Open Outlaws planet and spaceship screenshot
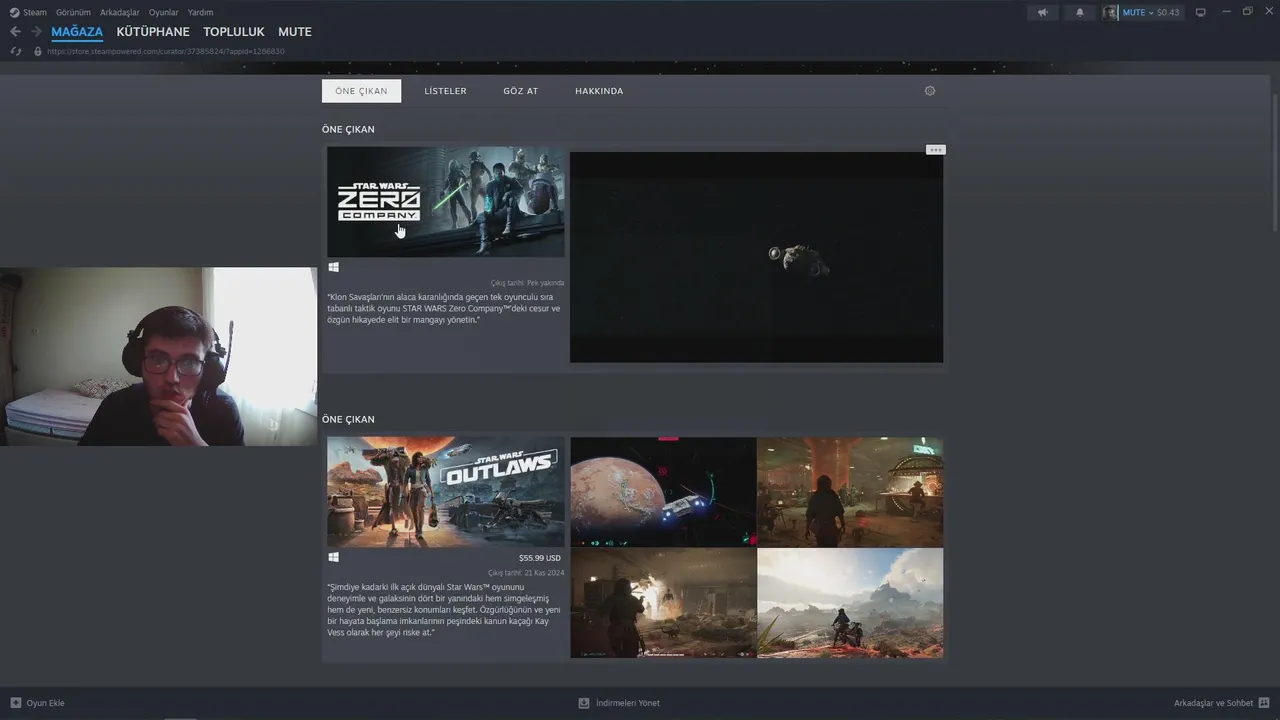 click(663, 492)
